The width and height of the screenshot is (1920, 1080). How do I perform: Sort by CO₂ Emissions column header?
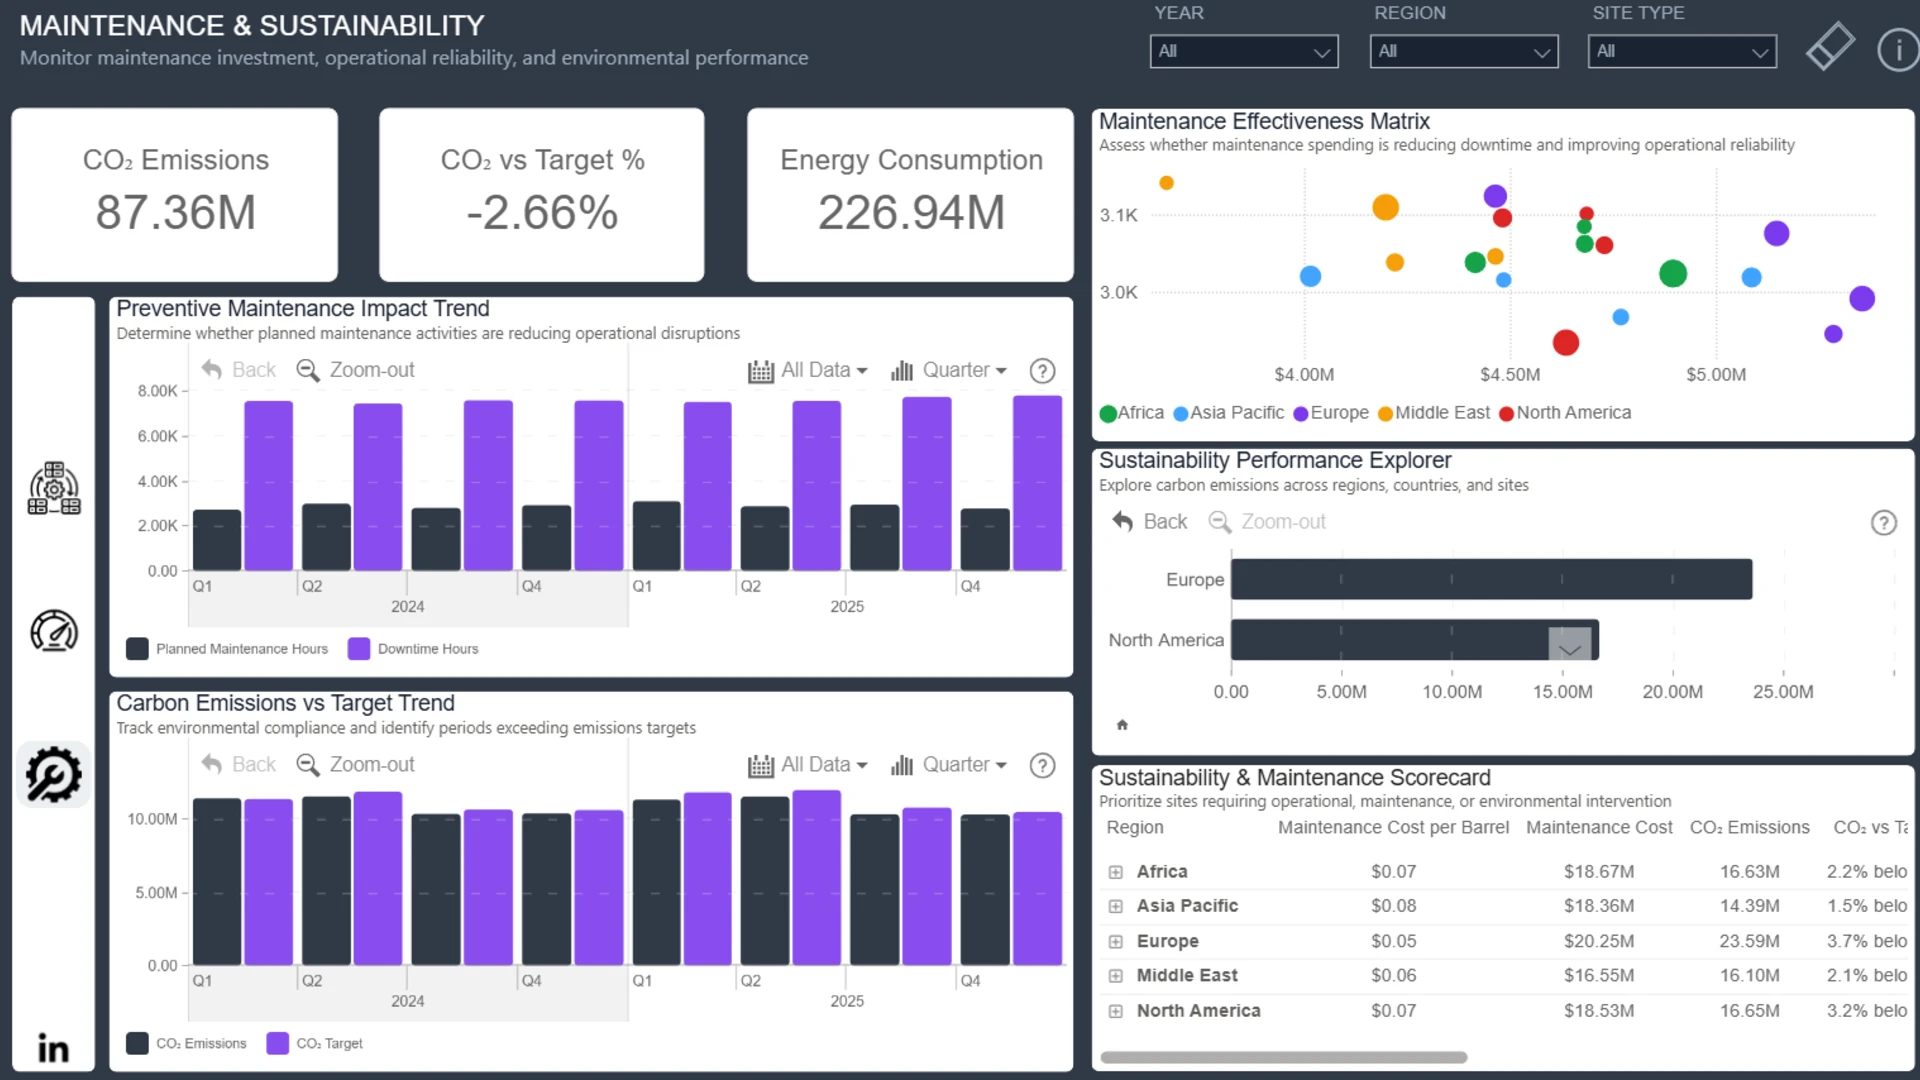coord(1749,828)
